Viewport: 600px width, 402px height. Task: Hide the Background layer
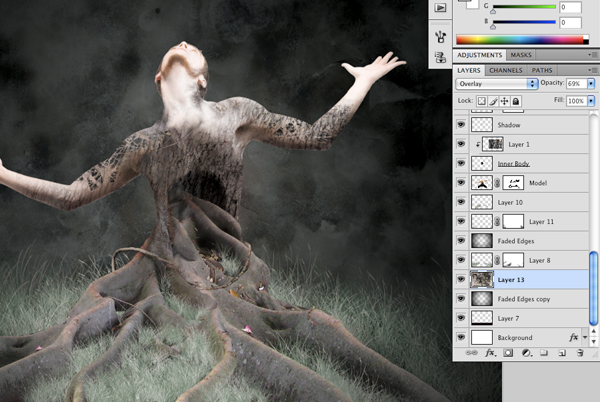[461, 337]
